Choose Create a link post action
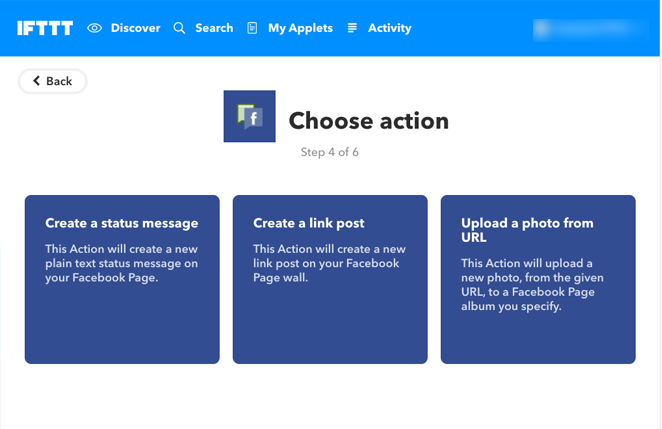This screenshot has height=429, width=662. pyautogui.click(x=330, y=279)
